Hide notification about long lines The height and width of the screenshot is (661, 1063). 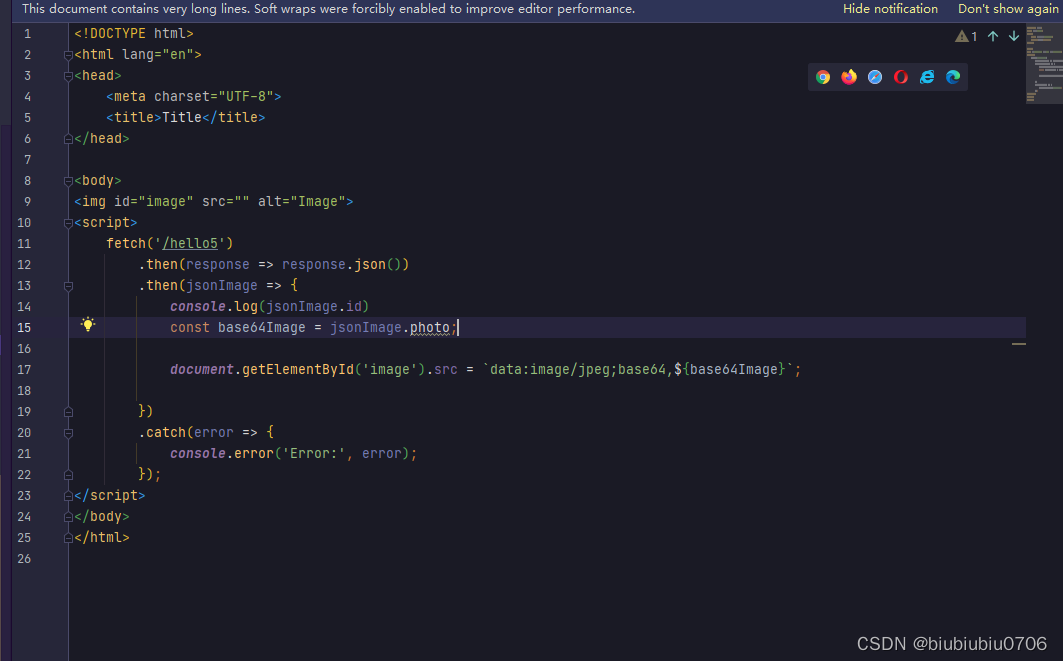890,9
